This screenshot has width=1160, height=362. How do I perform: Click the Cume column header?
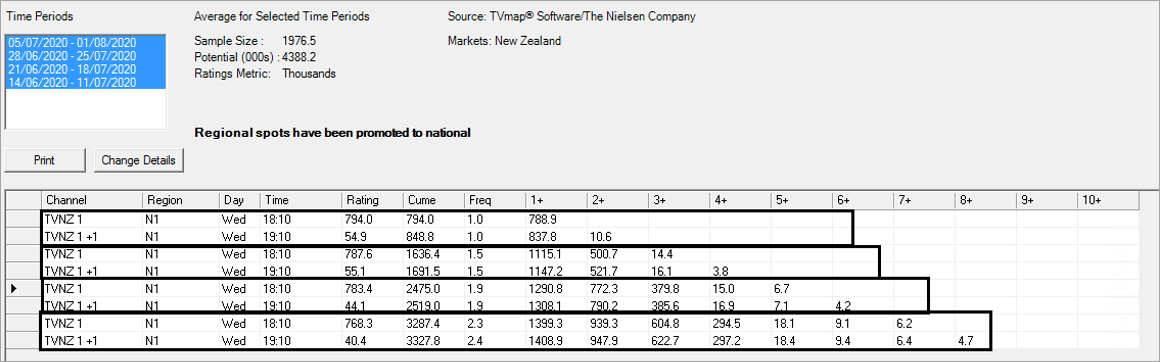coord(434,200)
